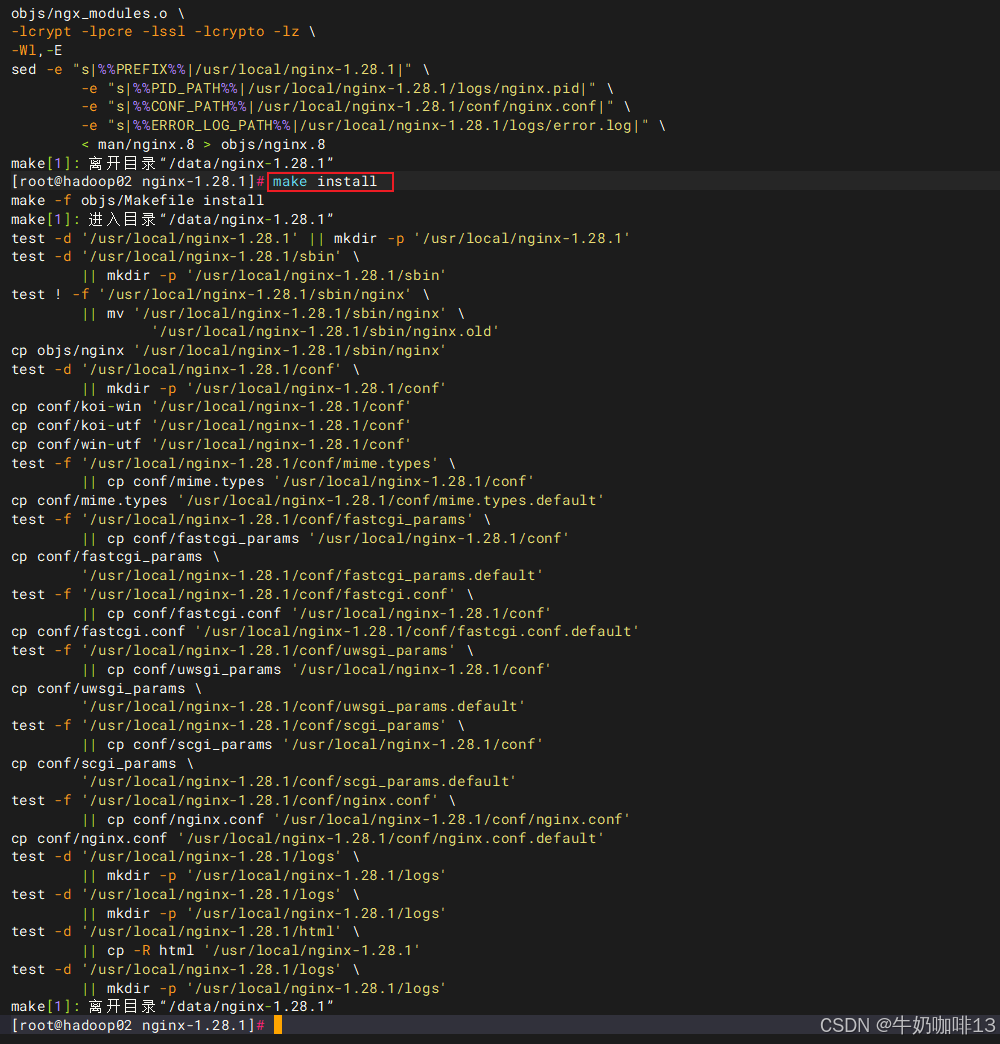Click the line containing %%ERROR_LOG_PATH%%
Viewport: 1000px width, 1044px height.
(x=374, y=126)
